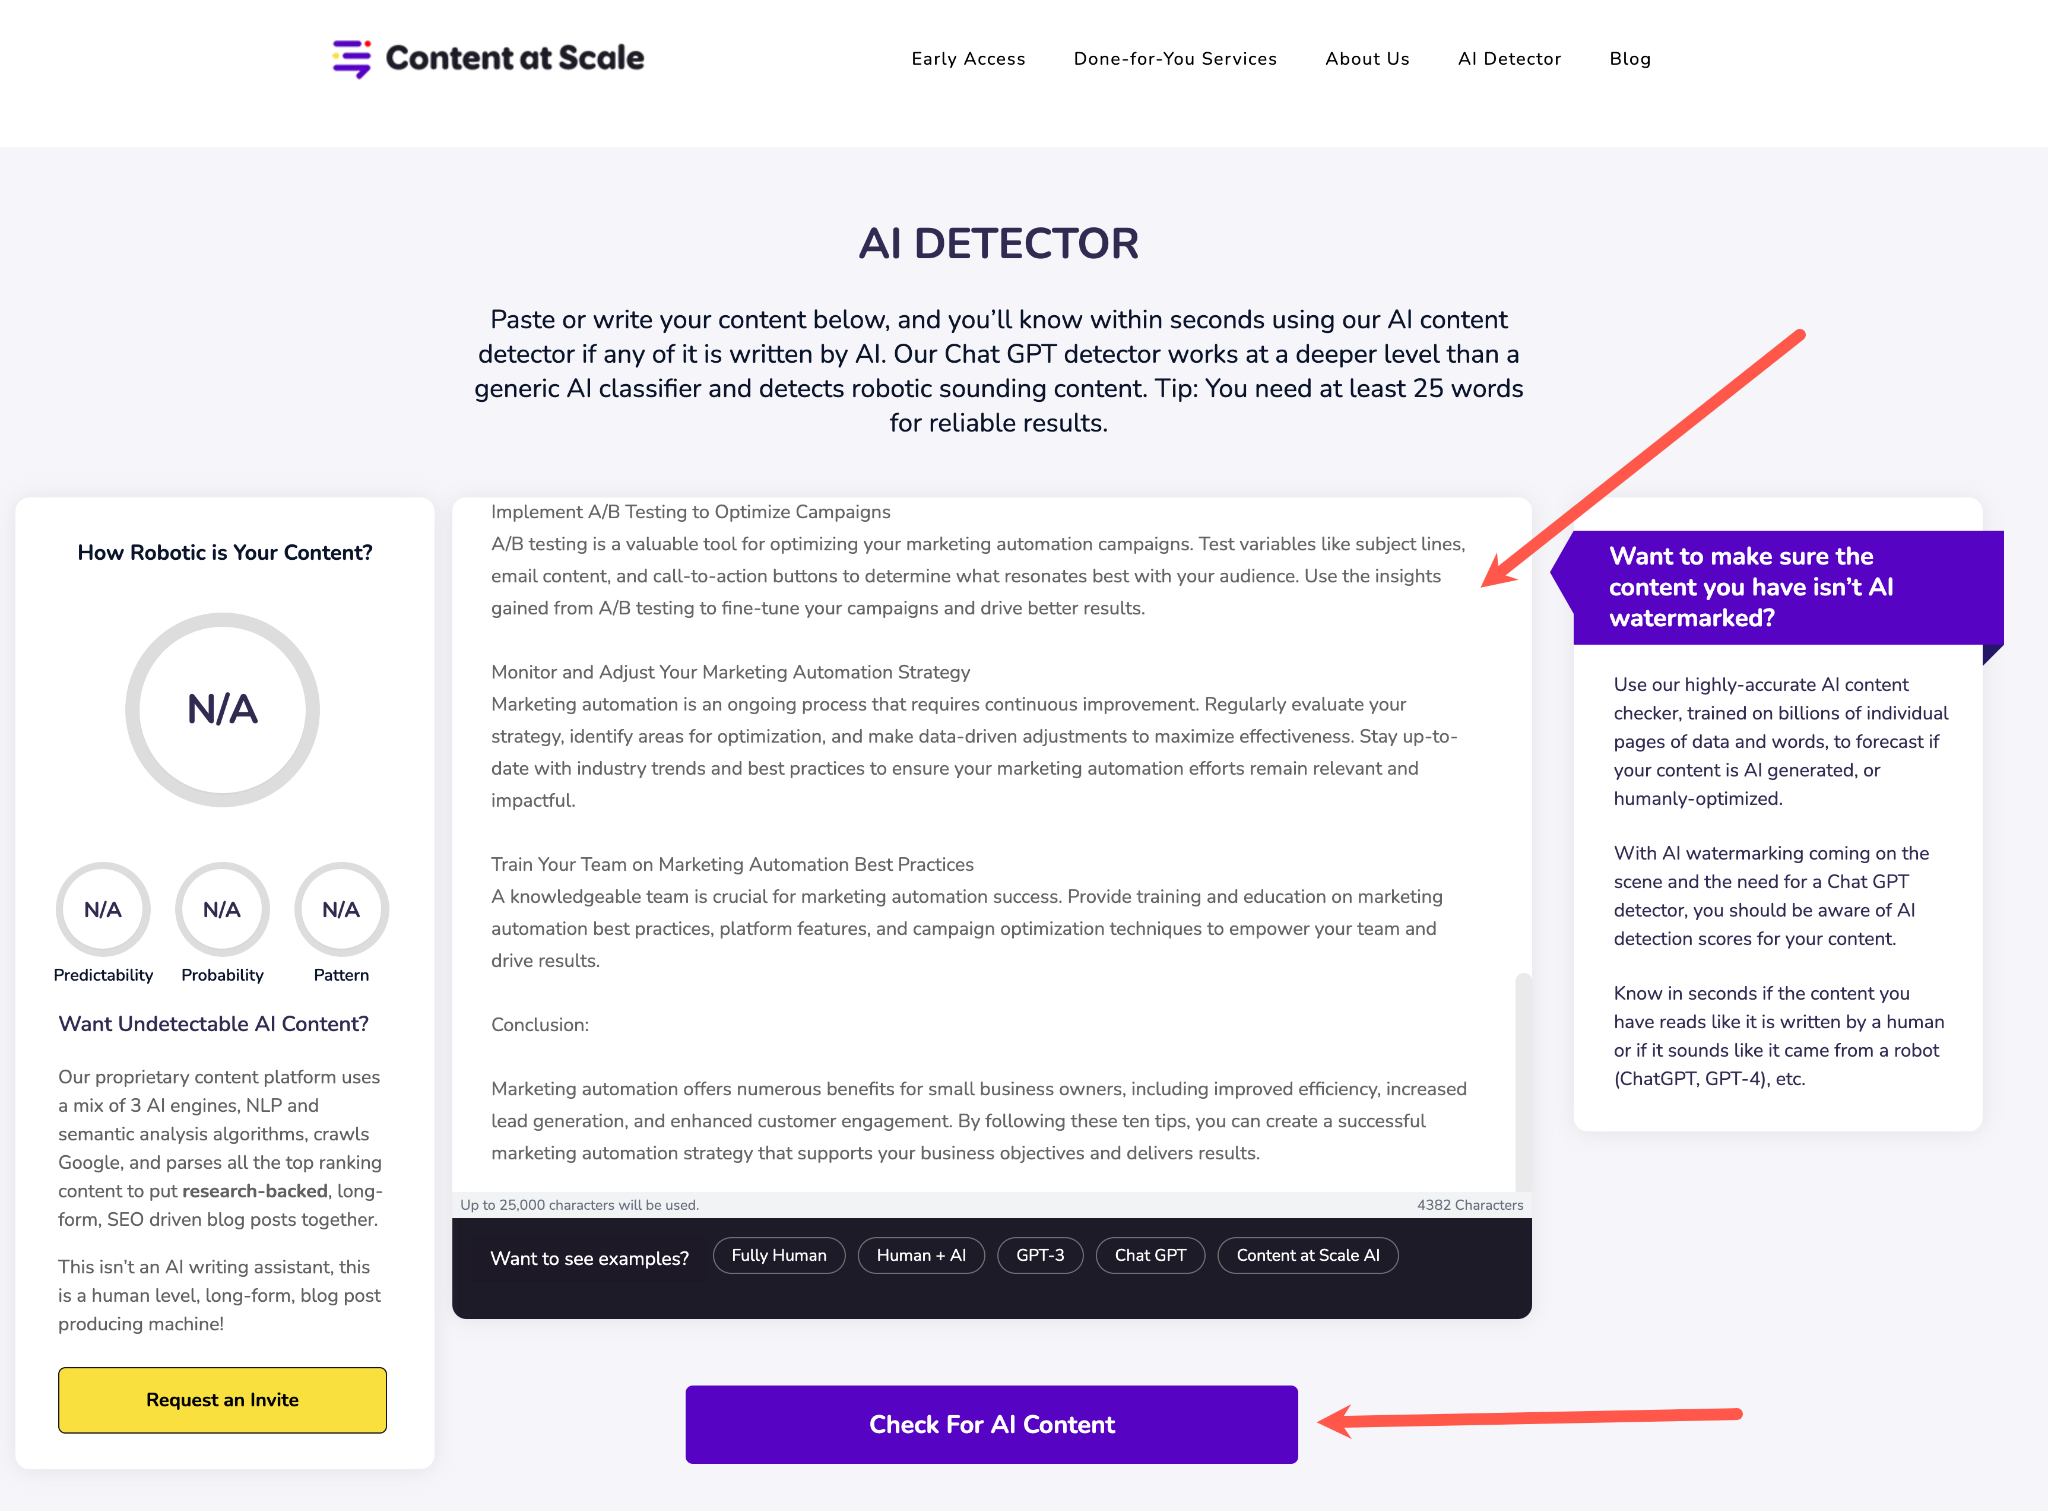Select the Fully Human example button
This screenshot has height=1511, width=2048.
click(x=779, y=1255)
